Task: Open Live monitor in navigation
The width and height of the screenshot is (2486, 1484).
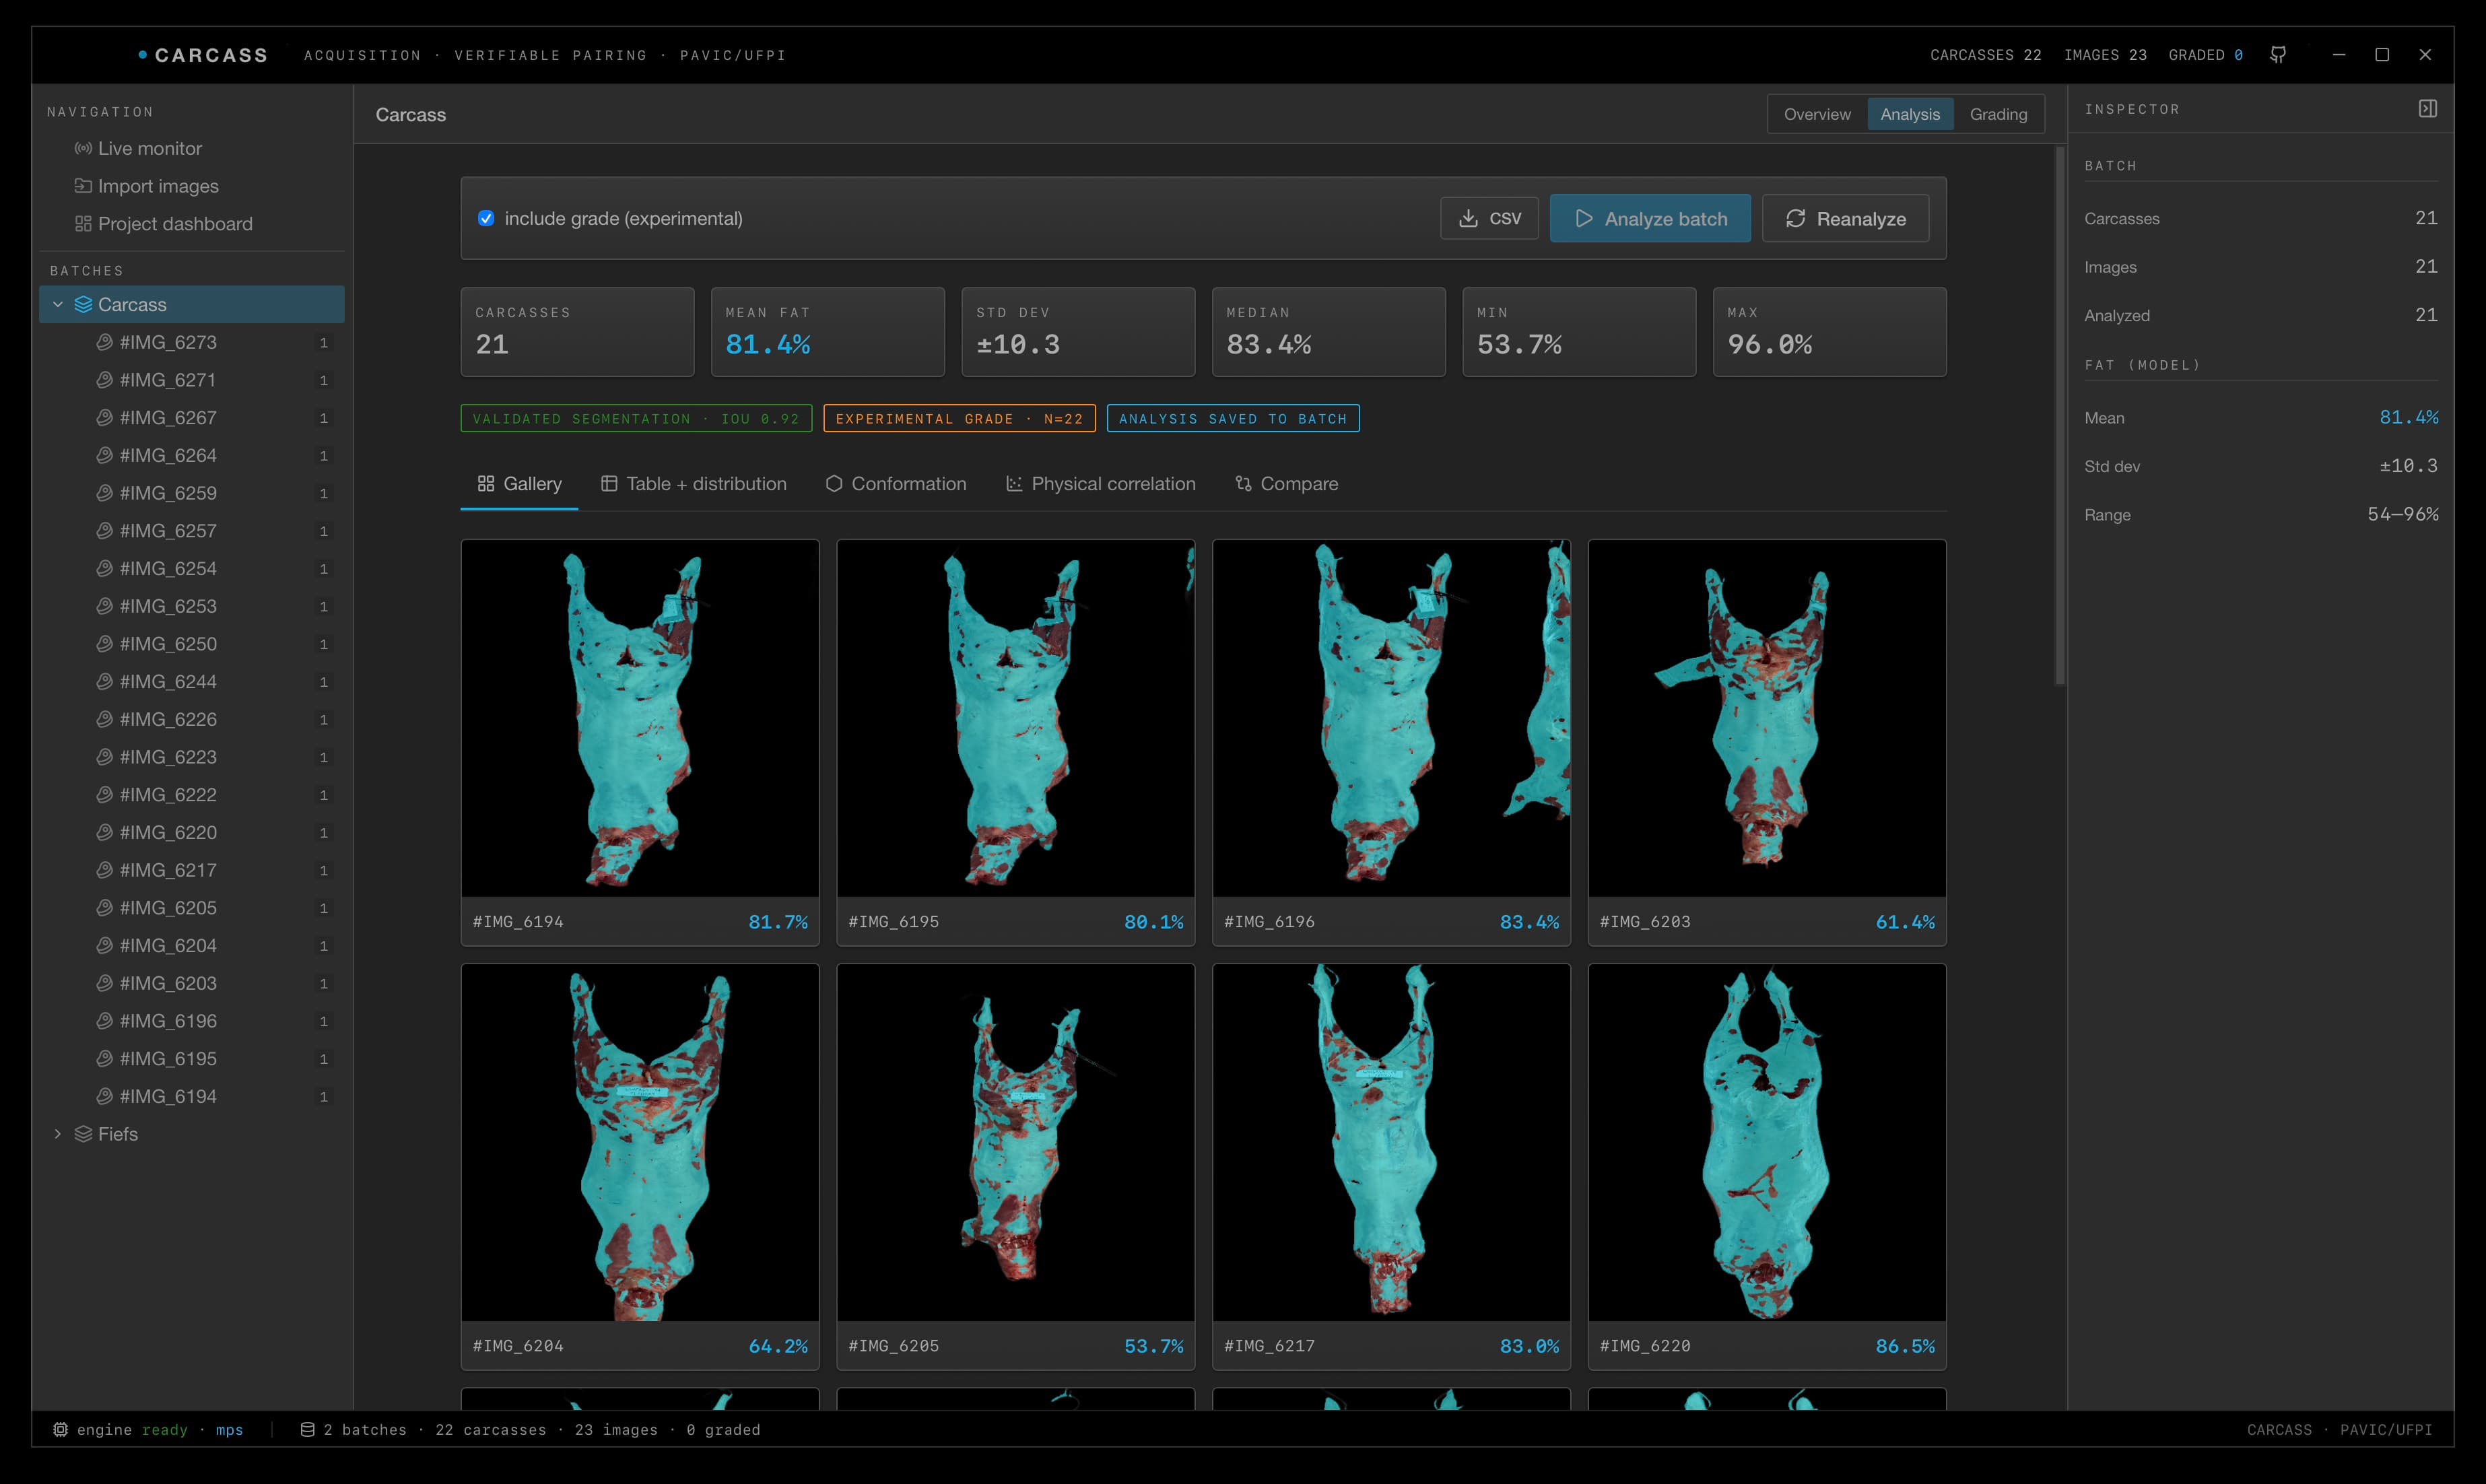Action: coord(192,148)
